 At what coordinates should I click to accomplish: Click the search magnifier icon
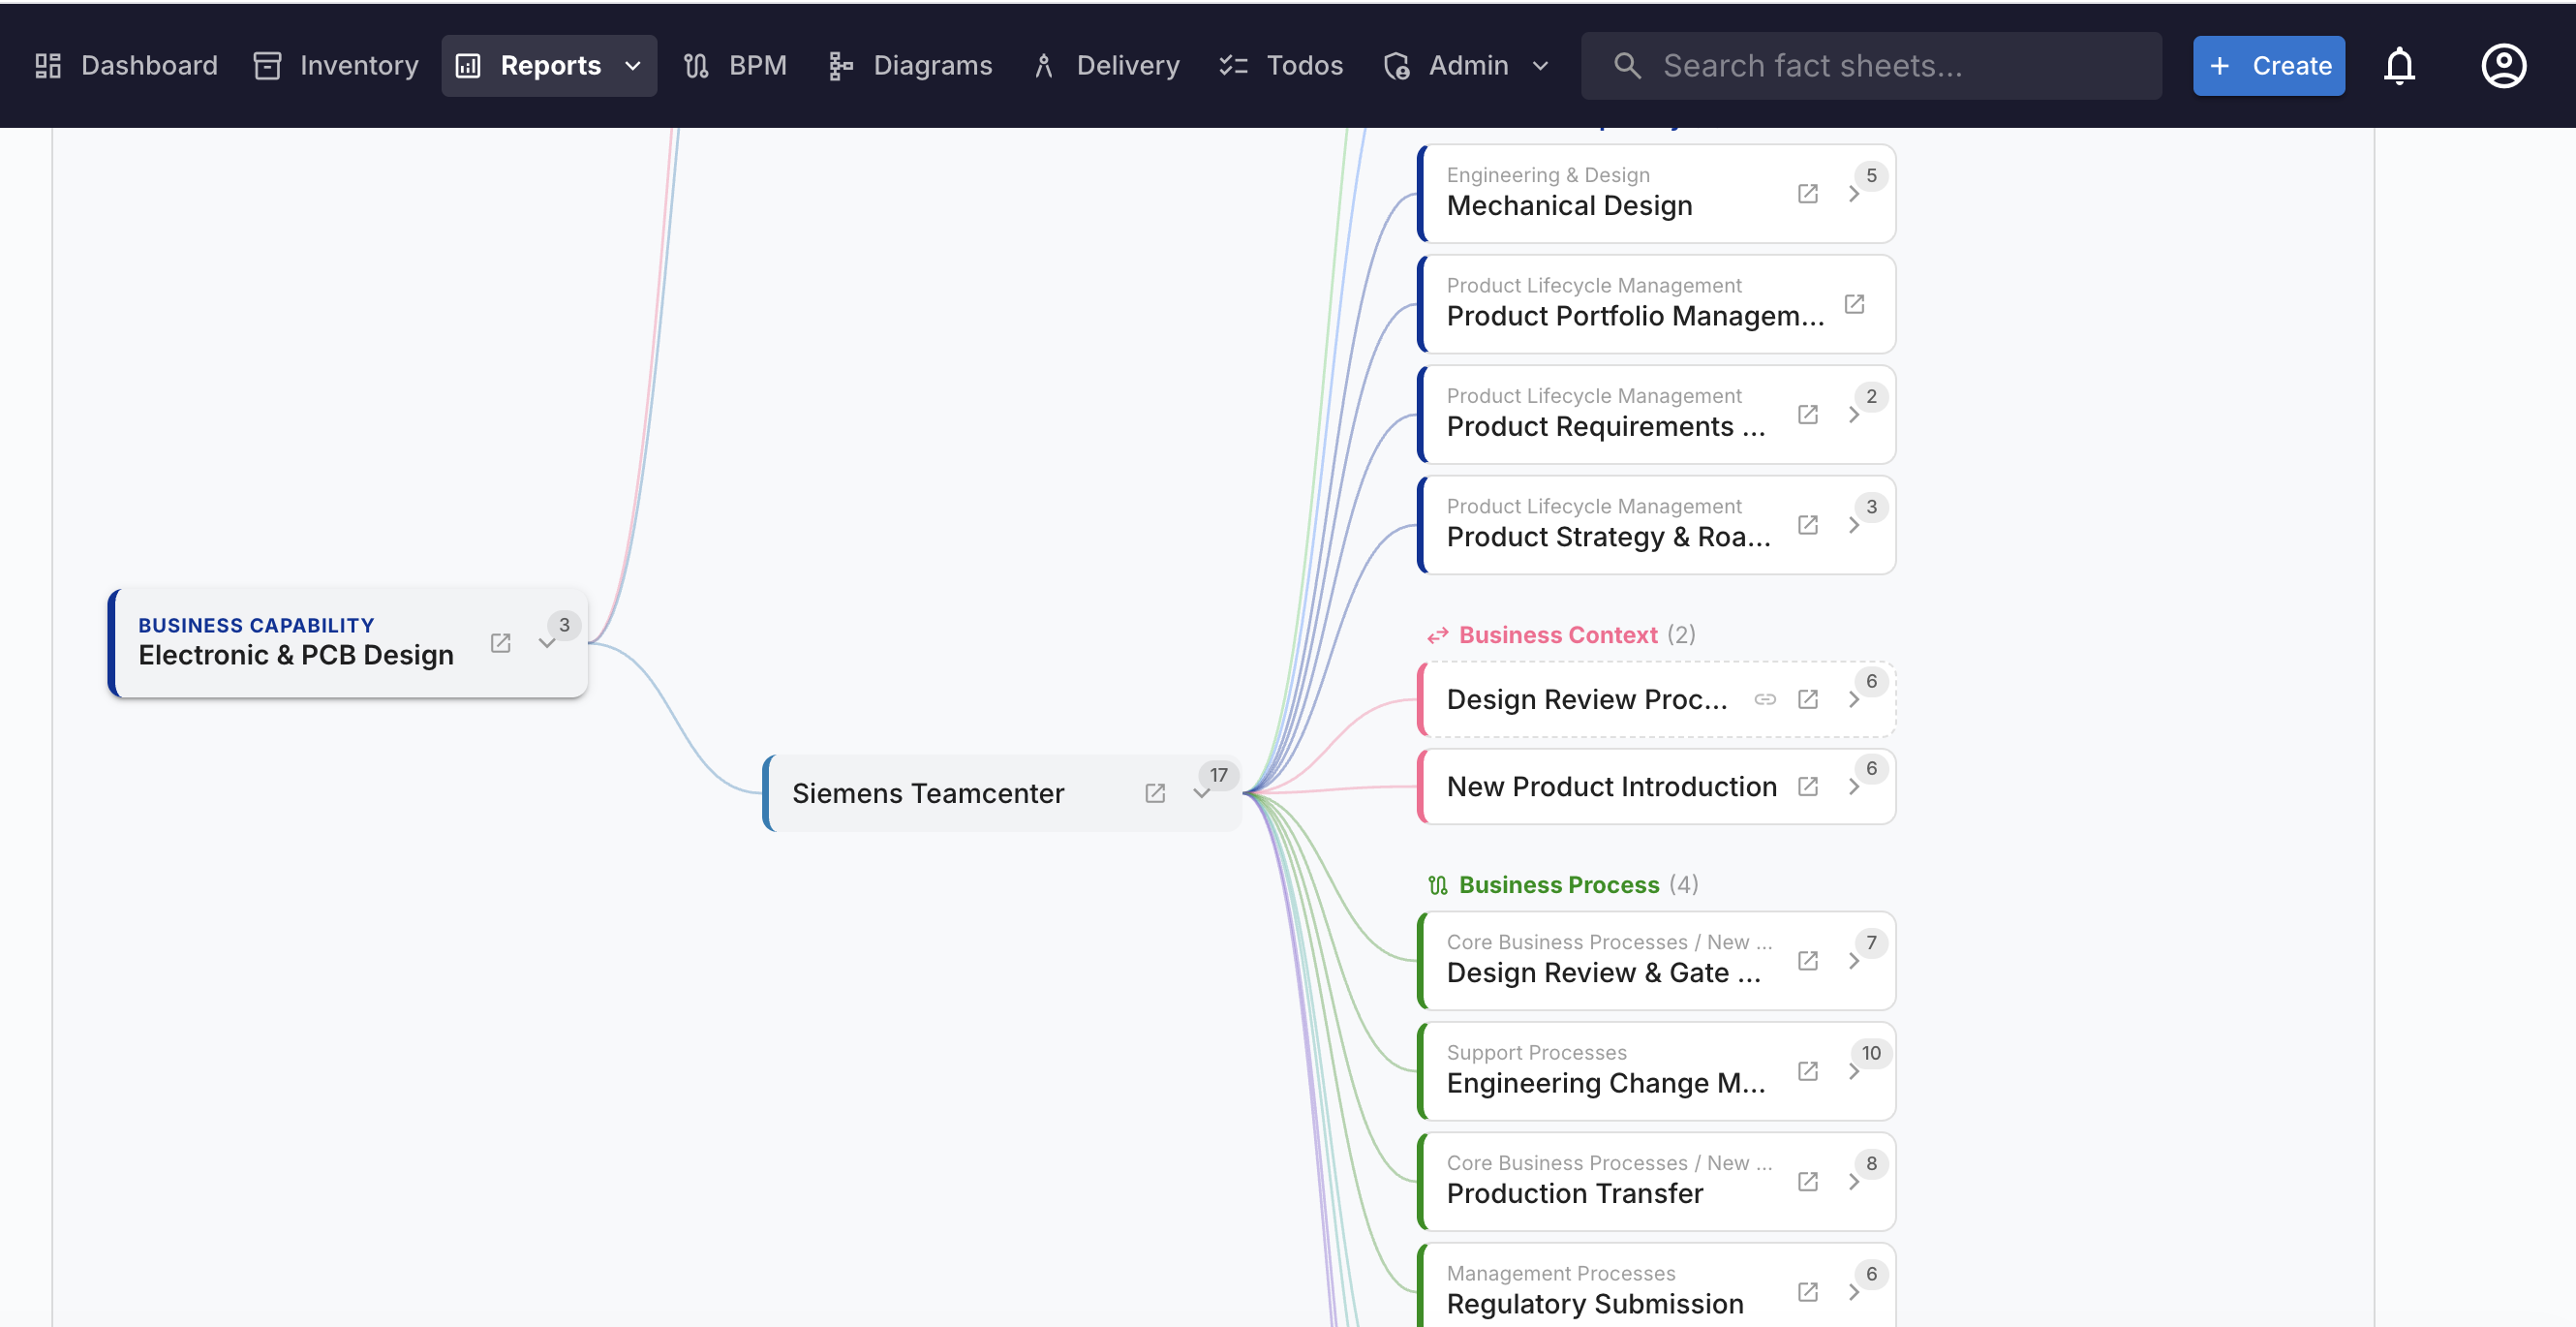(1626, 65)
